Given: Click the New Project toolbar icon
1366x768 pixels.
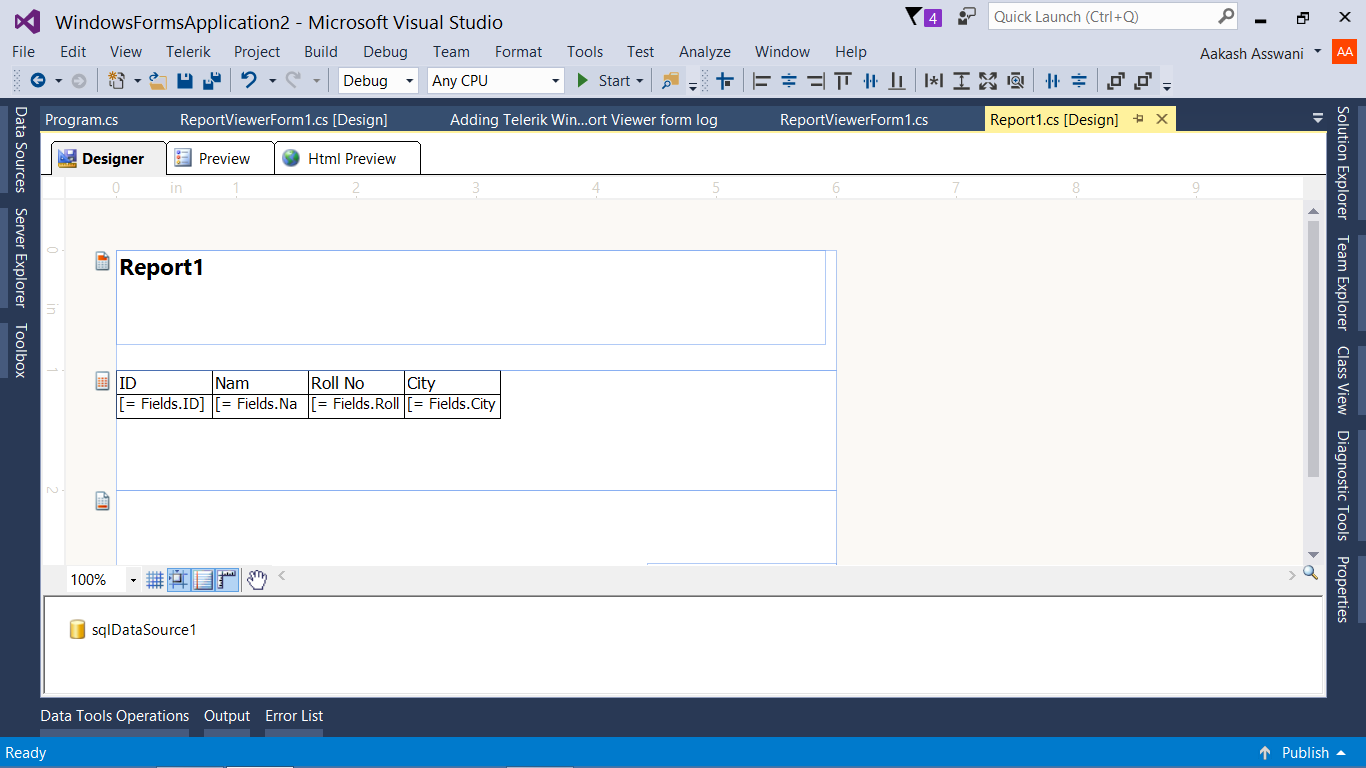Looking at the screenshot, I should tap(116, 81).
